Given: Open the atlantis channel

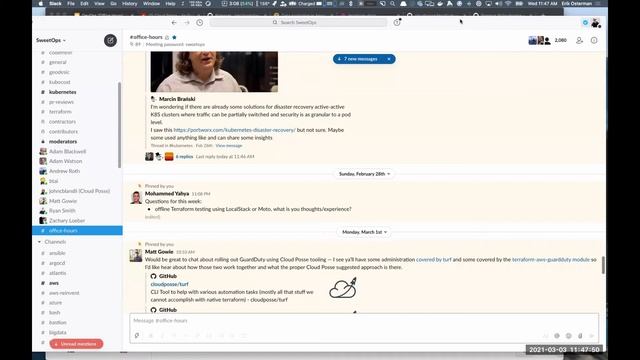Looking at the screenshot, I should tap(58, 273).
